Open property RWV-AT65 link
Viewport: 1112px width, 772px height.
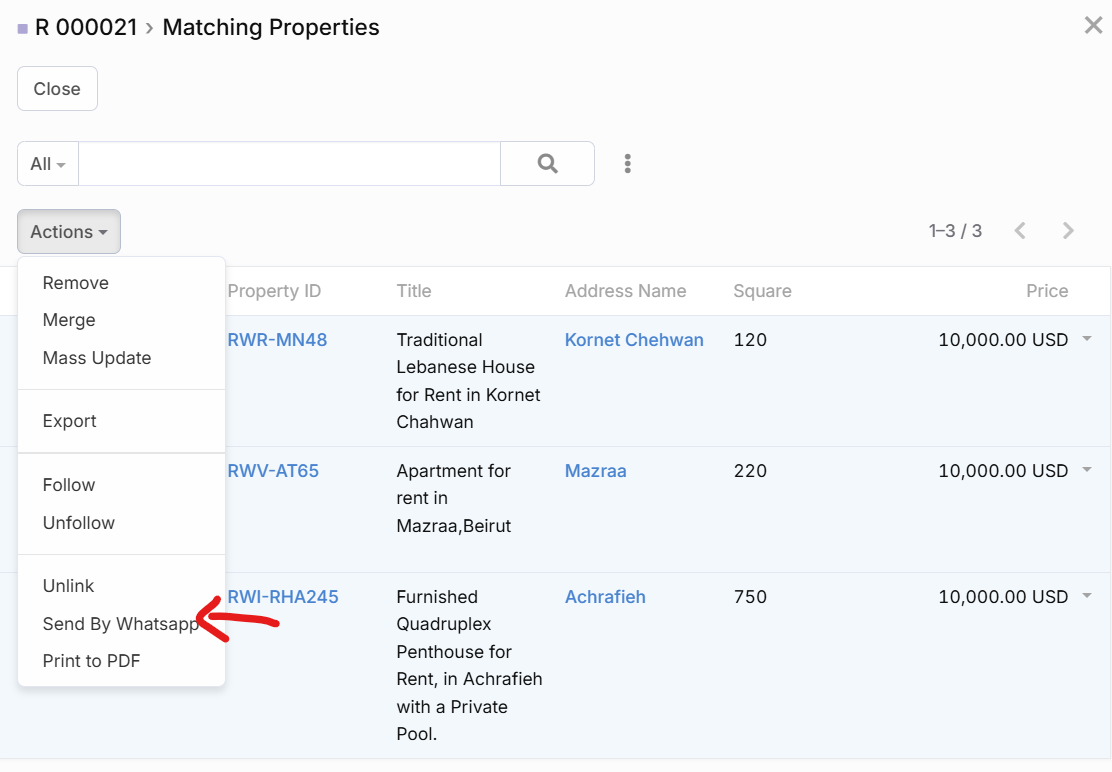(x=273, y=471)
